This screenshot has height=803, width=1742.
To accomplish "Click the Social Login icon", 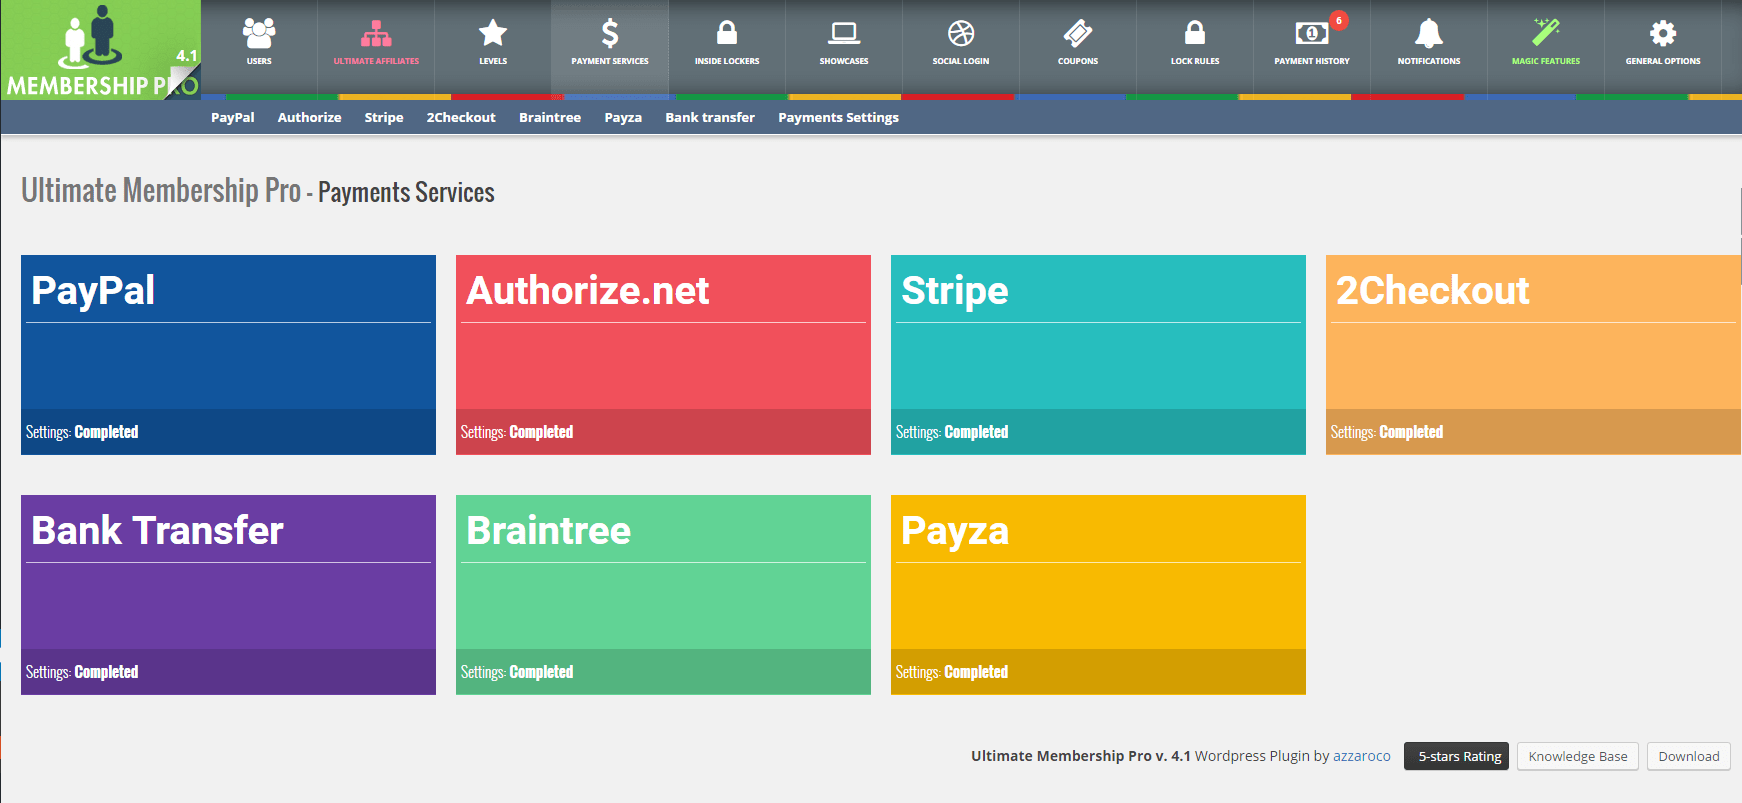I will coord(961,35).
